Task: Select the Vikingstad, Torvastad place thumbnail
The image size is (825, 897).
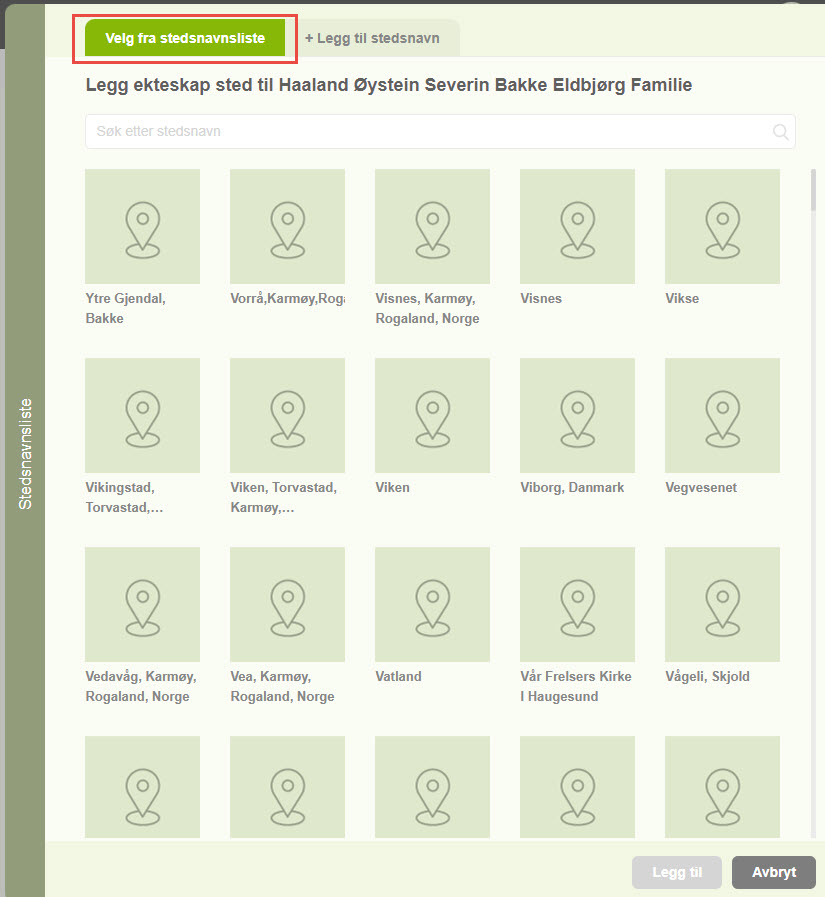Action: (142, 415)
